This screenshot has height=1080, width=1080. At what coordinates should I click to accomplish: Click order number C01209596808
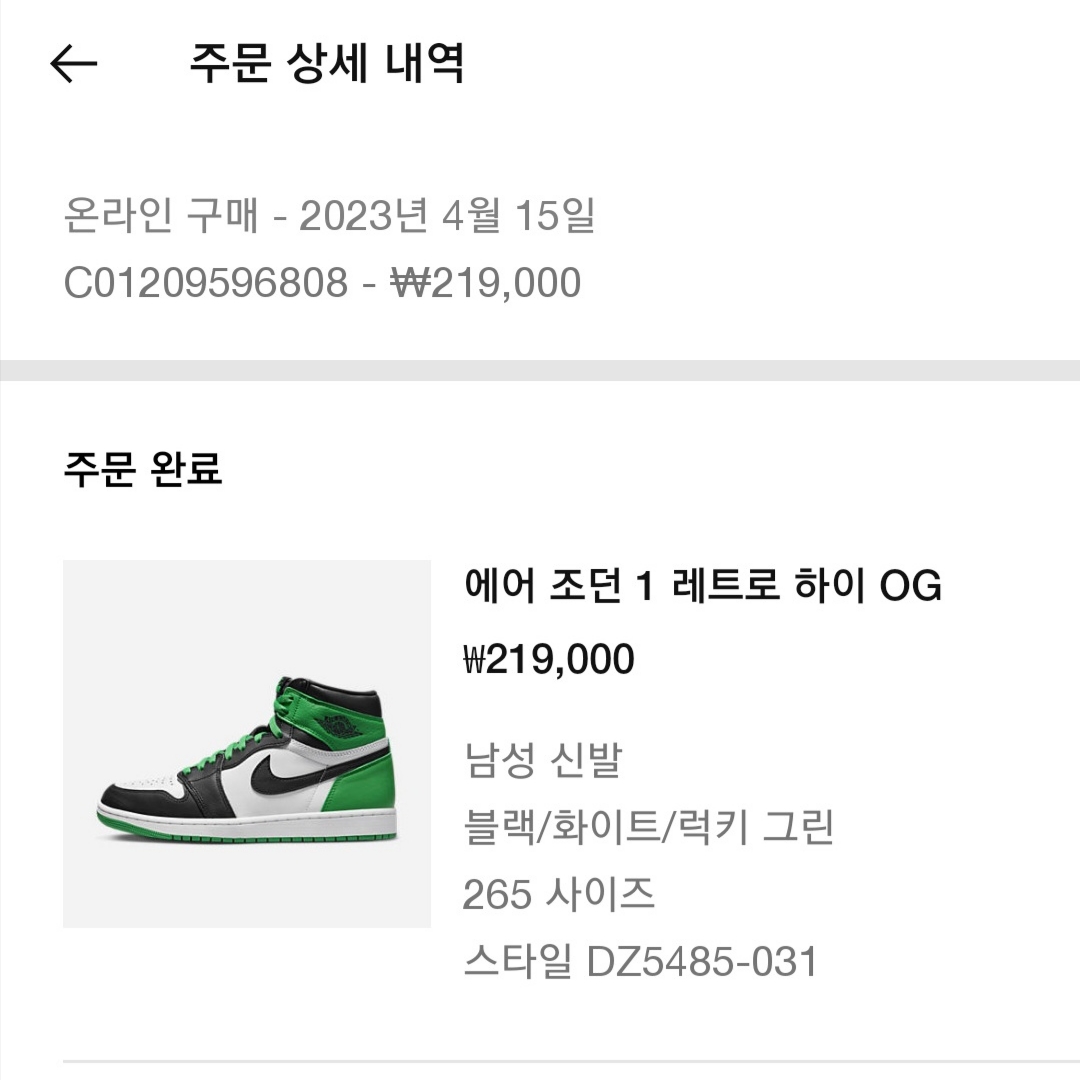205,283
